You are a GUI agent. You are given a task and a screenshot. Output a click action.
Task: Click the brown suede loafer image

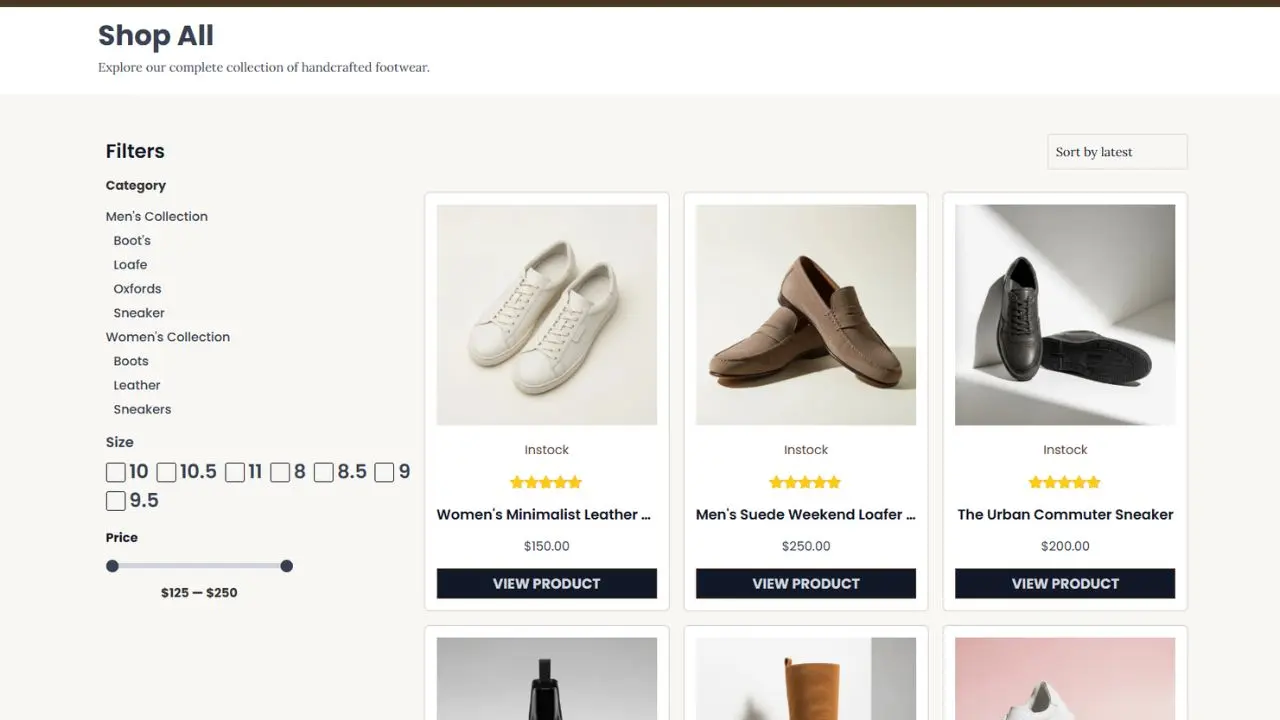point(805,315)
